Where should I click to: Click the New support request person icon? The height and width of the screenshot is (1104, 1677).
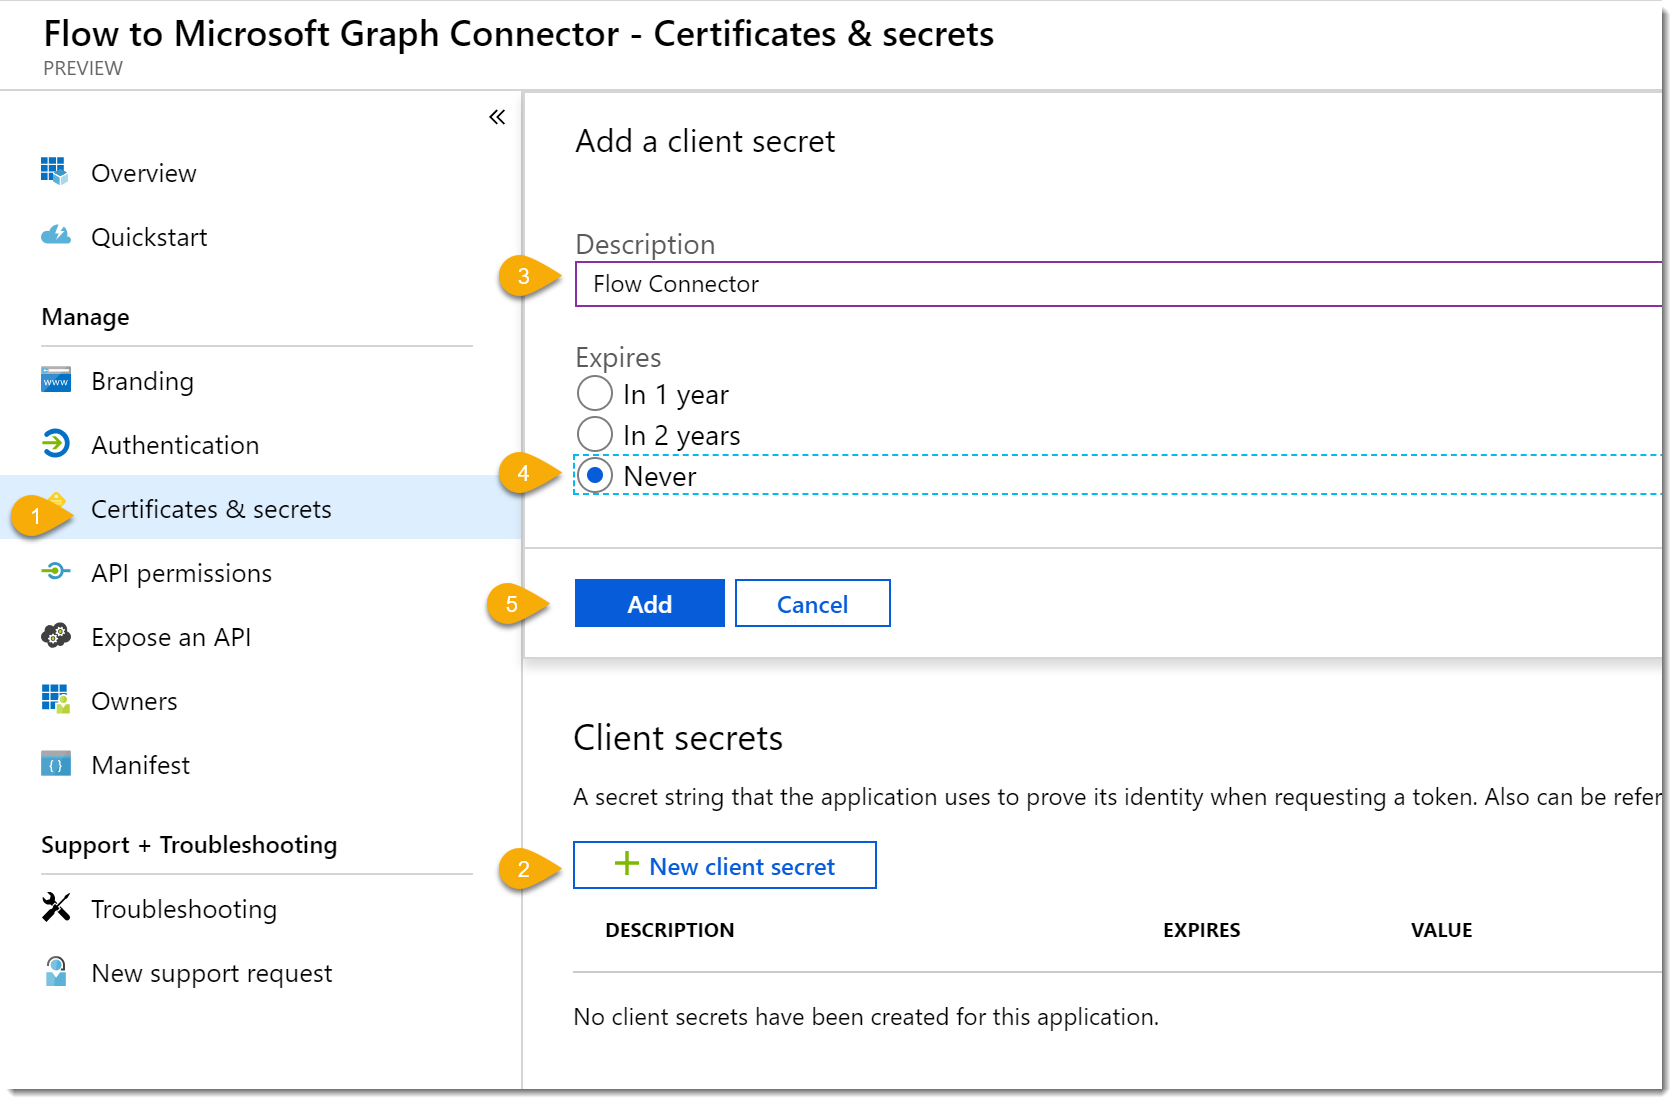[56, 971]
